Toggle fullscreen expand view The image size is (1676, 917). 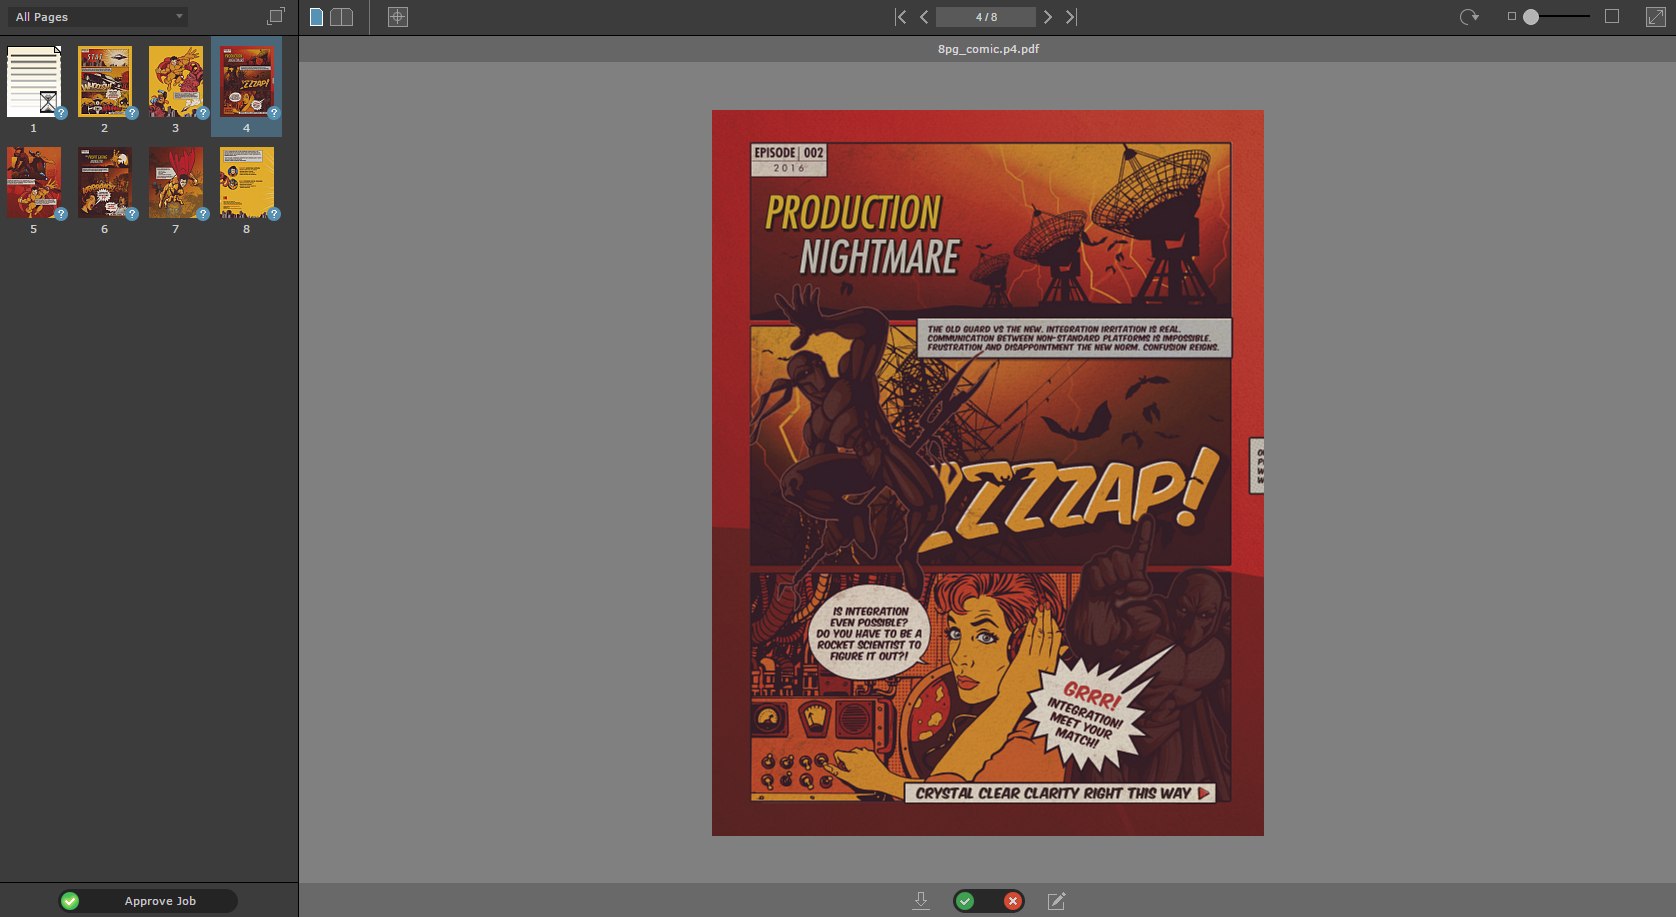[1655, 17]
